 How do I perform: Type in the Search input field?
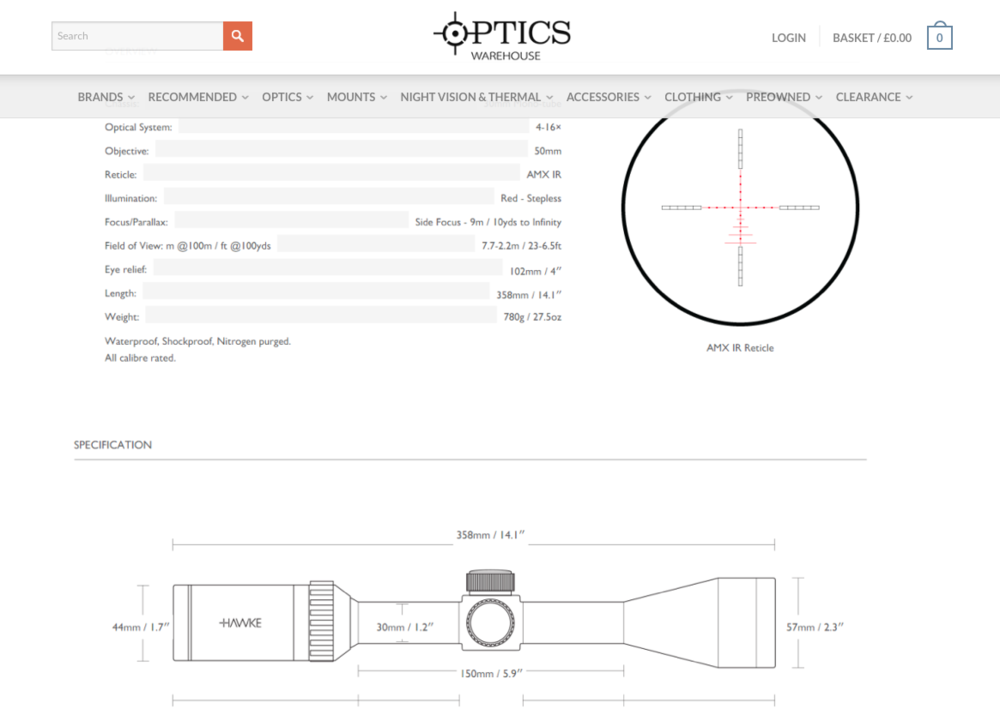pyautogui.click(x=137, y=36)
